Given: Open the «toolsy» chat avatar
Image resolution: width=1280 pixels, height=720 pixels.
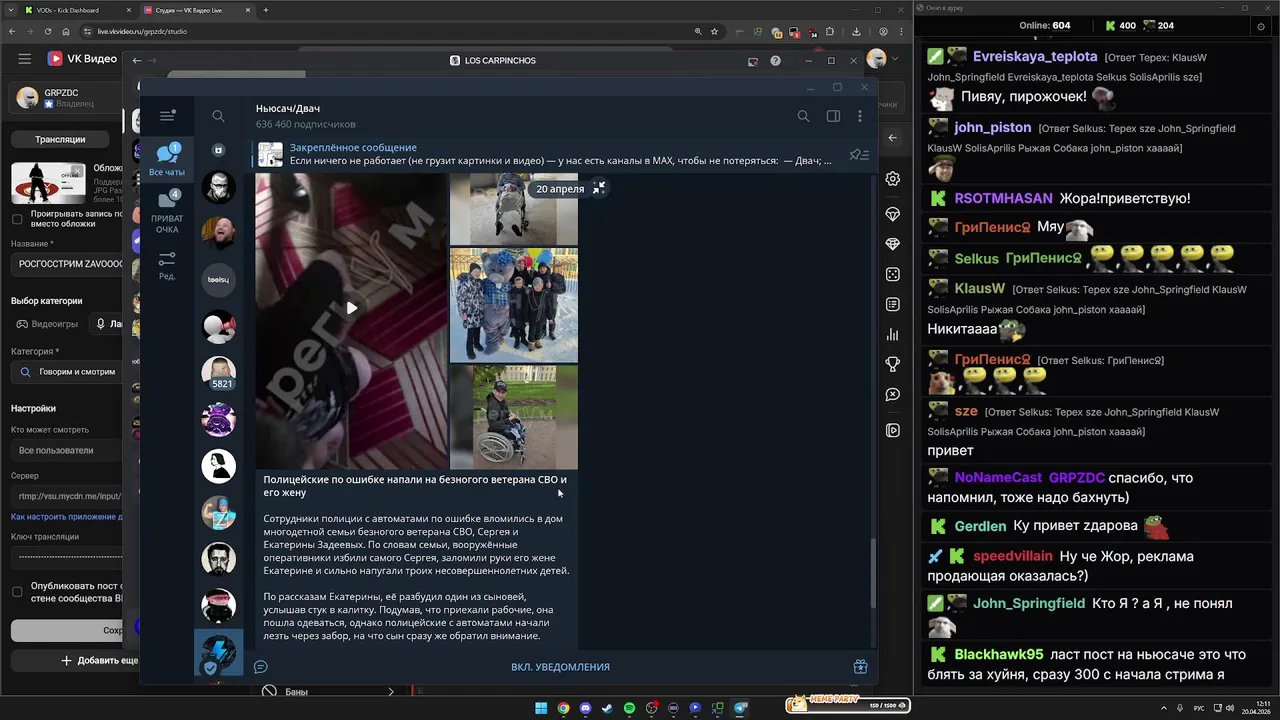Looking at the screenshot, I should [x=219, y=280].
